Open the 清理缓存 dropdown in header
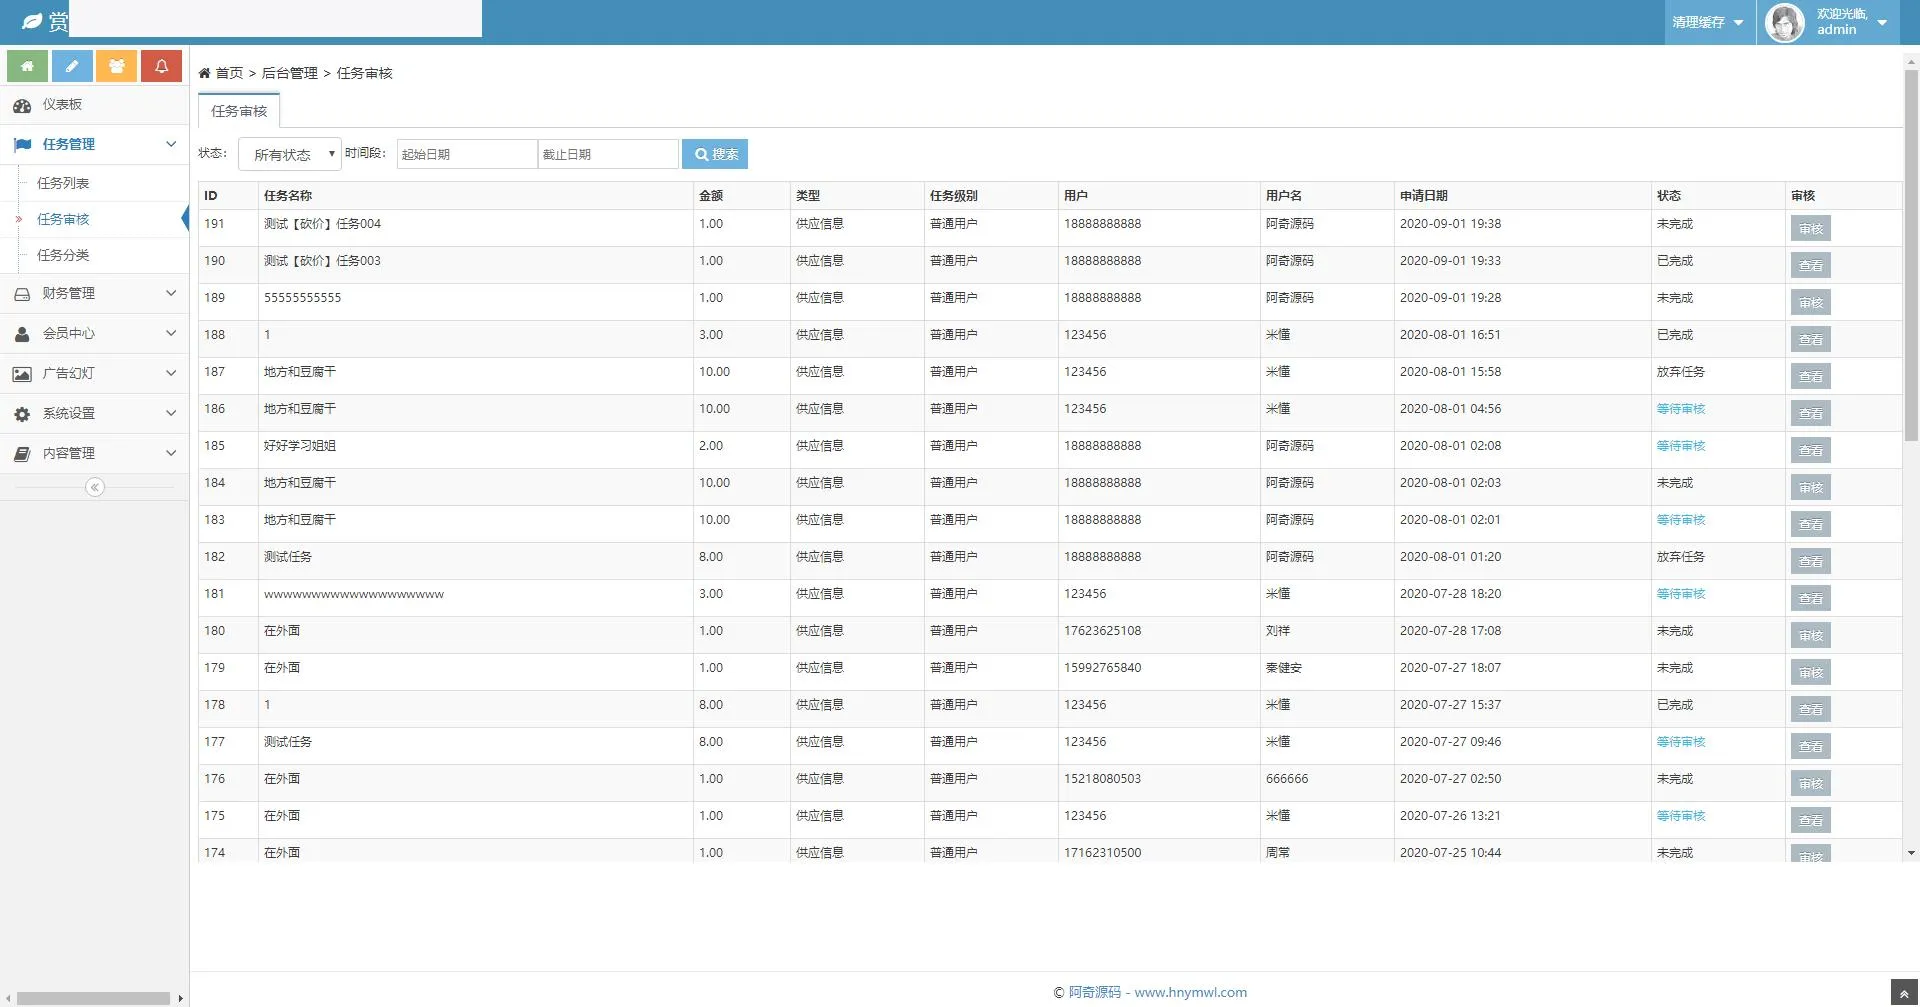 click(x=1708, y=22)
